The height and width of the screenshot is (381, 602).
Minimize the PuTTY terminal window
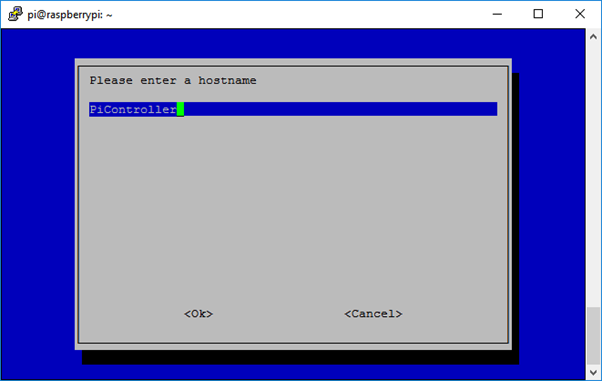point(497,14)
